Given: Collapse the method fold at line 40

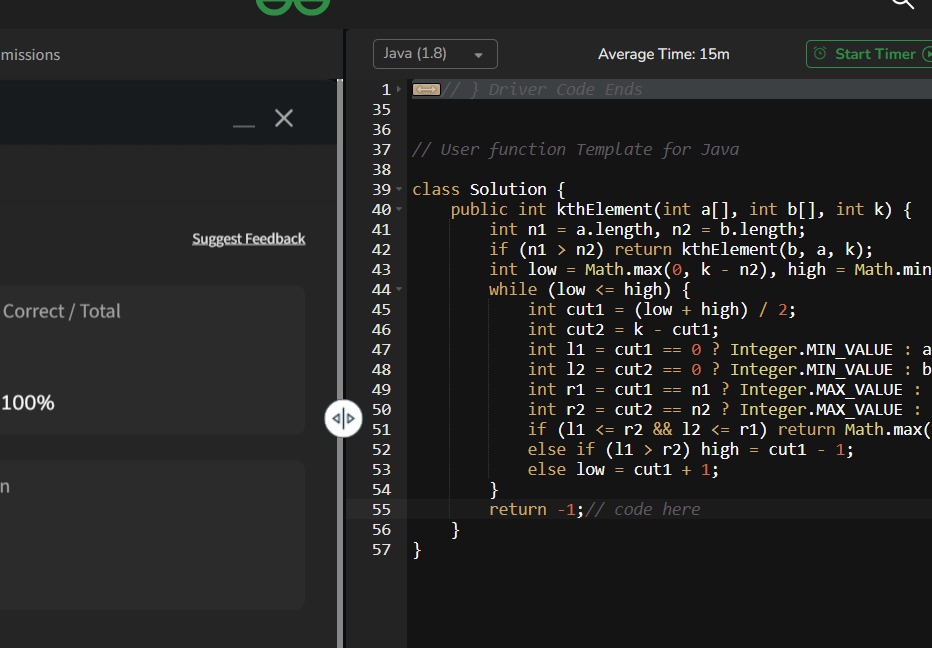Looking at the screenshot, I should tap(399, 209).
